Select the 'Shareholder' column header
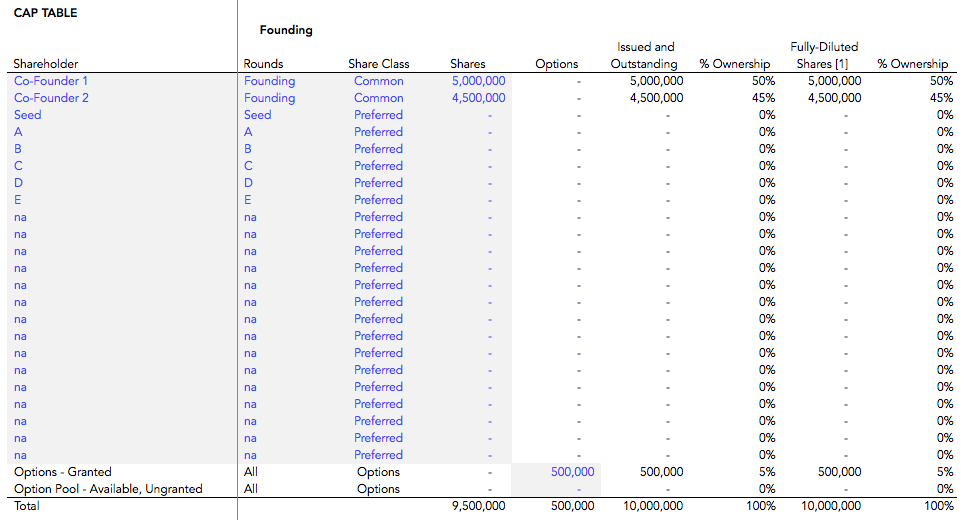Image resolution: width=971 pixels, height=520 pixels. 46,64
